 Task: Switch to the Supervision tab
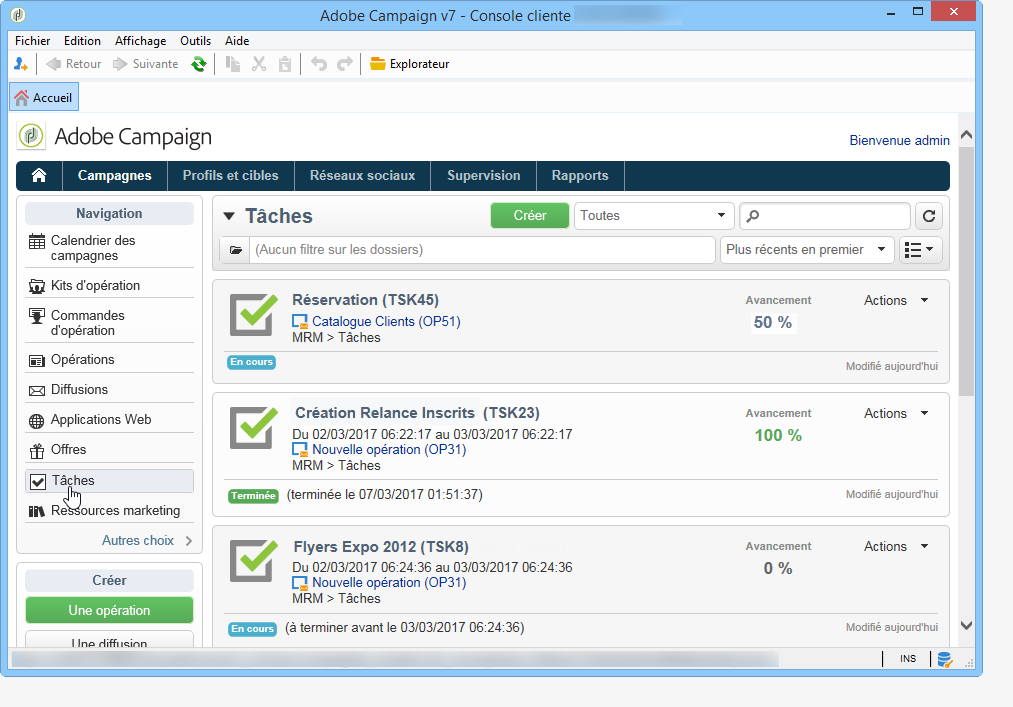click(x=484, y=176)
